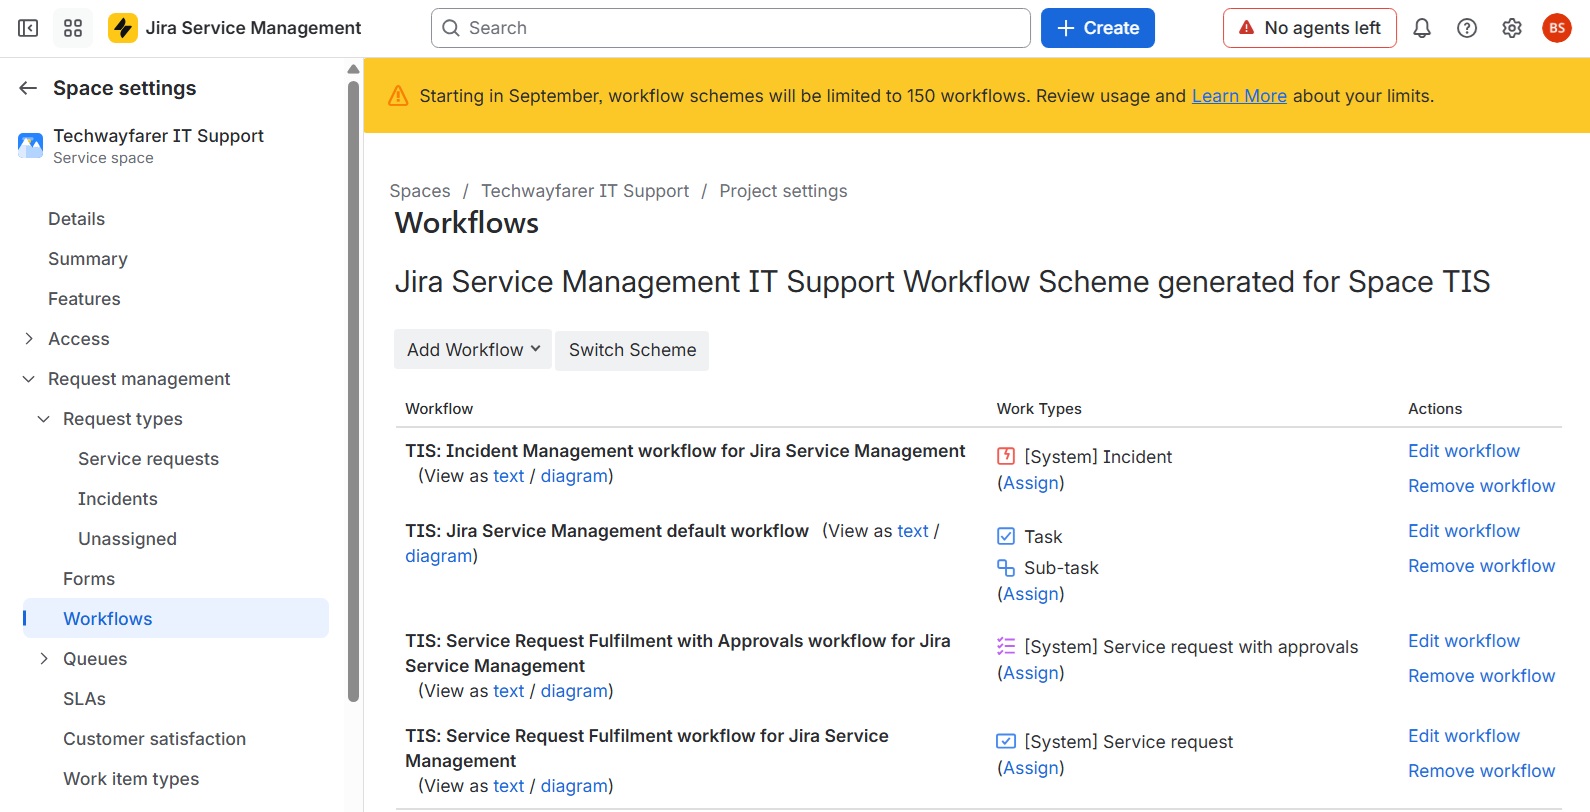Select Unassigned under Request types

pos(127,539)
